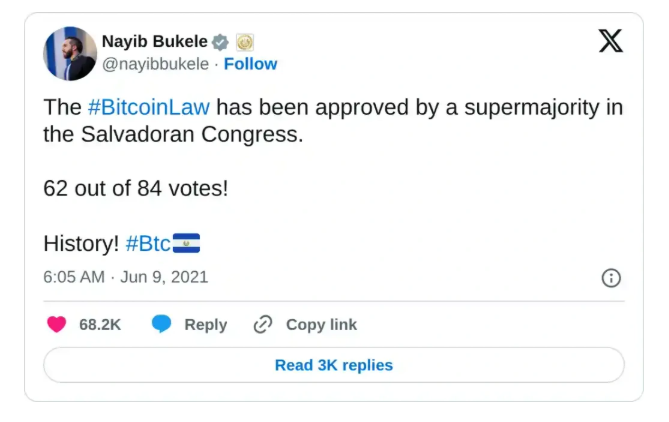
Task: Click the chain copy-link icon
Action: [263, 324]
